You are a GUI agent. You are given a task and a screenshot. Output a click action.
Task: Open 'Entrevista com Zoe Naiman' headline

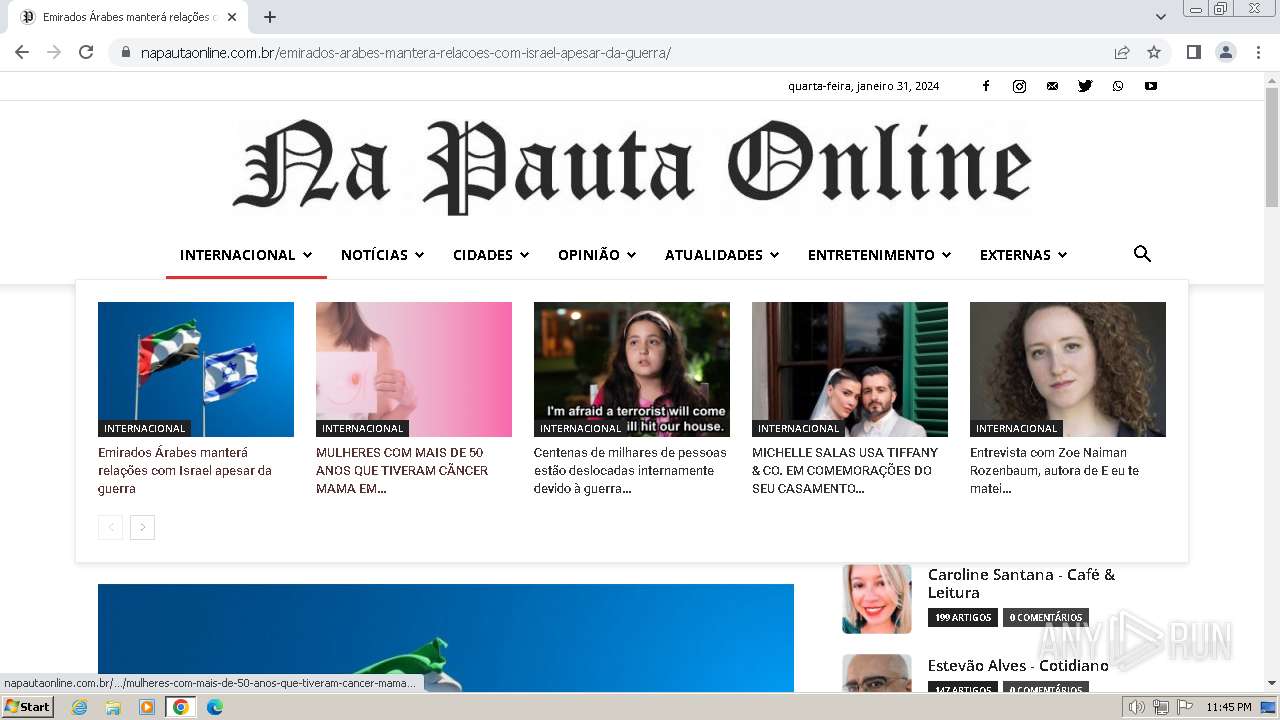pos(1054,470)
